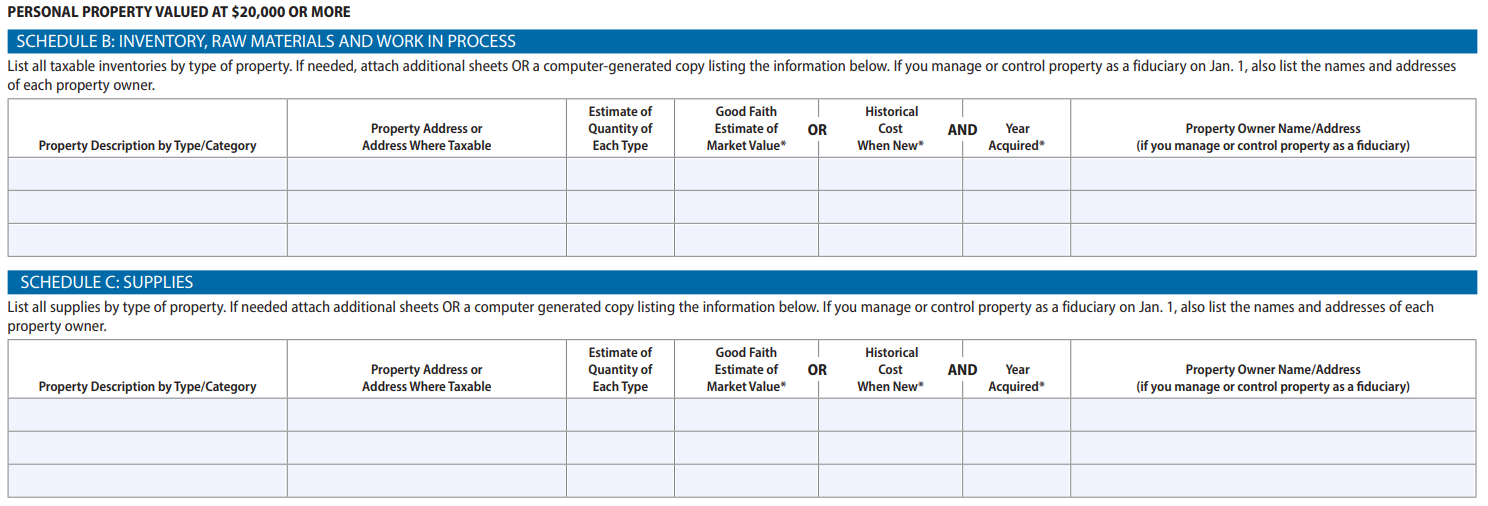
Task: Click Schedule C second row Property Owner Name/Address field
Action: click(x=1272, y=448)
